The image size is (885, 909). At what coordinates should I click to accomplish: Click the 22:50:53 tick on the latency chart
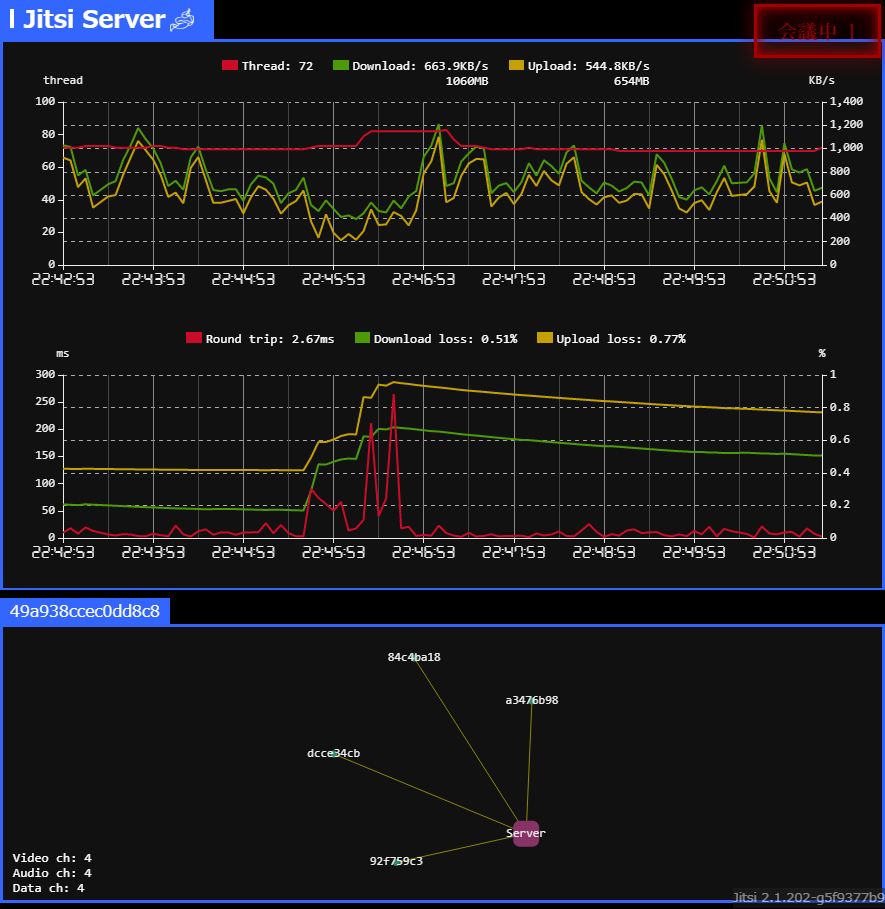(x=784, y=552)
